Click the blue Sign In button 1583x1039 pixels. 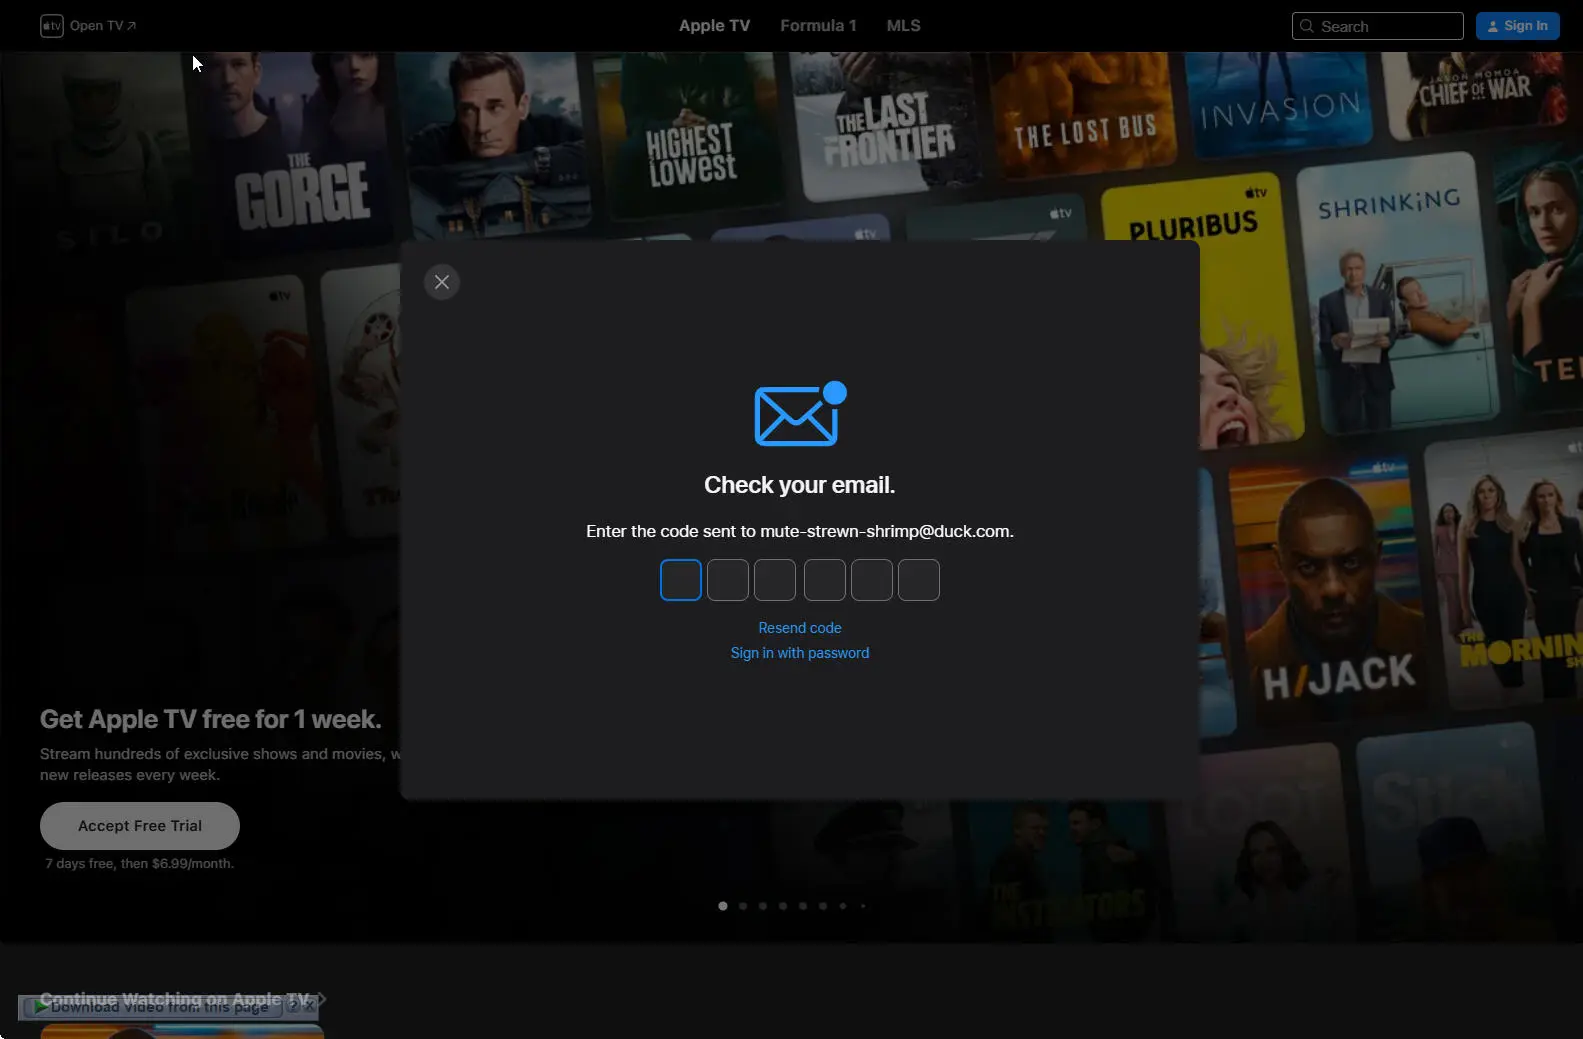click(1517, 26)
